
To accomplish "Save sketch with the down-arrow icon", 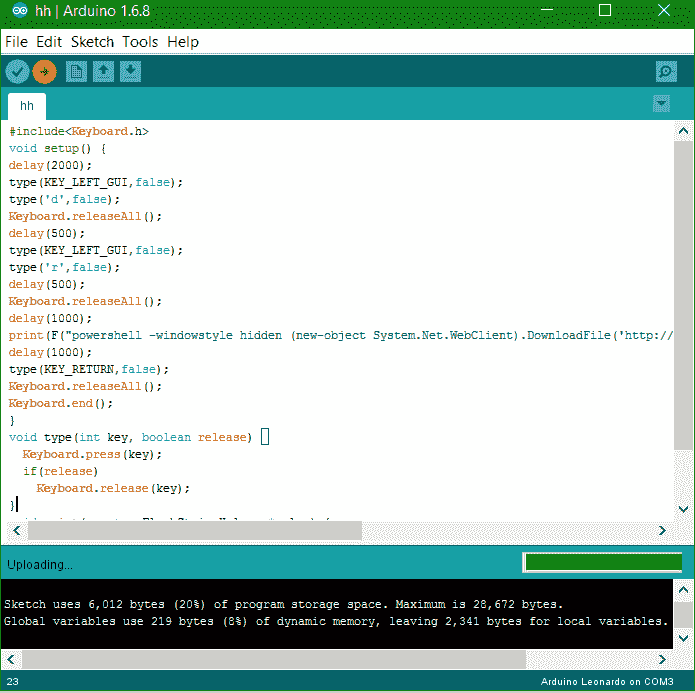I will 130,71.
